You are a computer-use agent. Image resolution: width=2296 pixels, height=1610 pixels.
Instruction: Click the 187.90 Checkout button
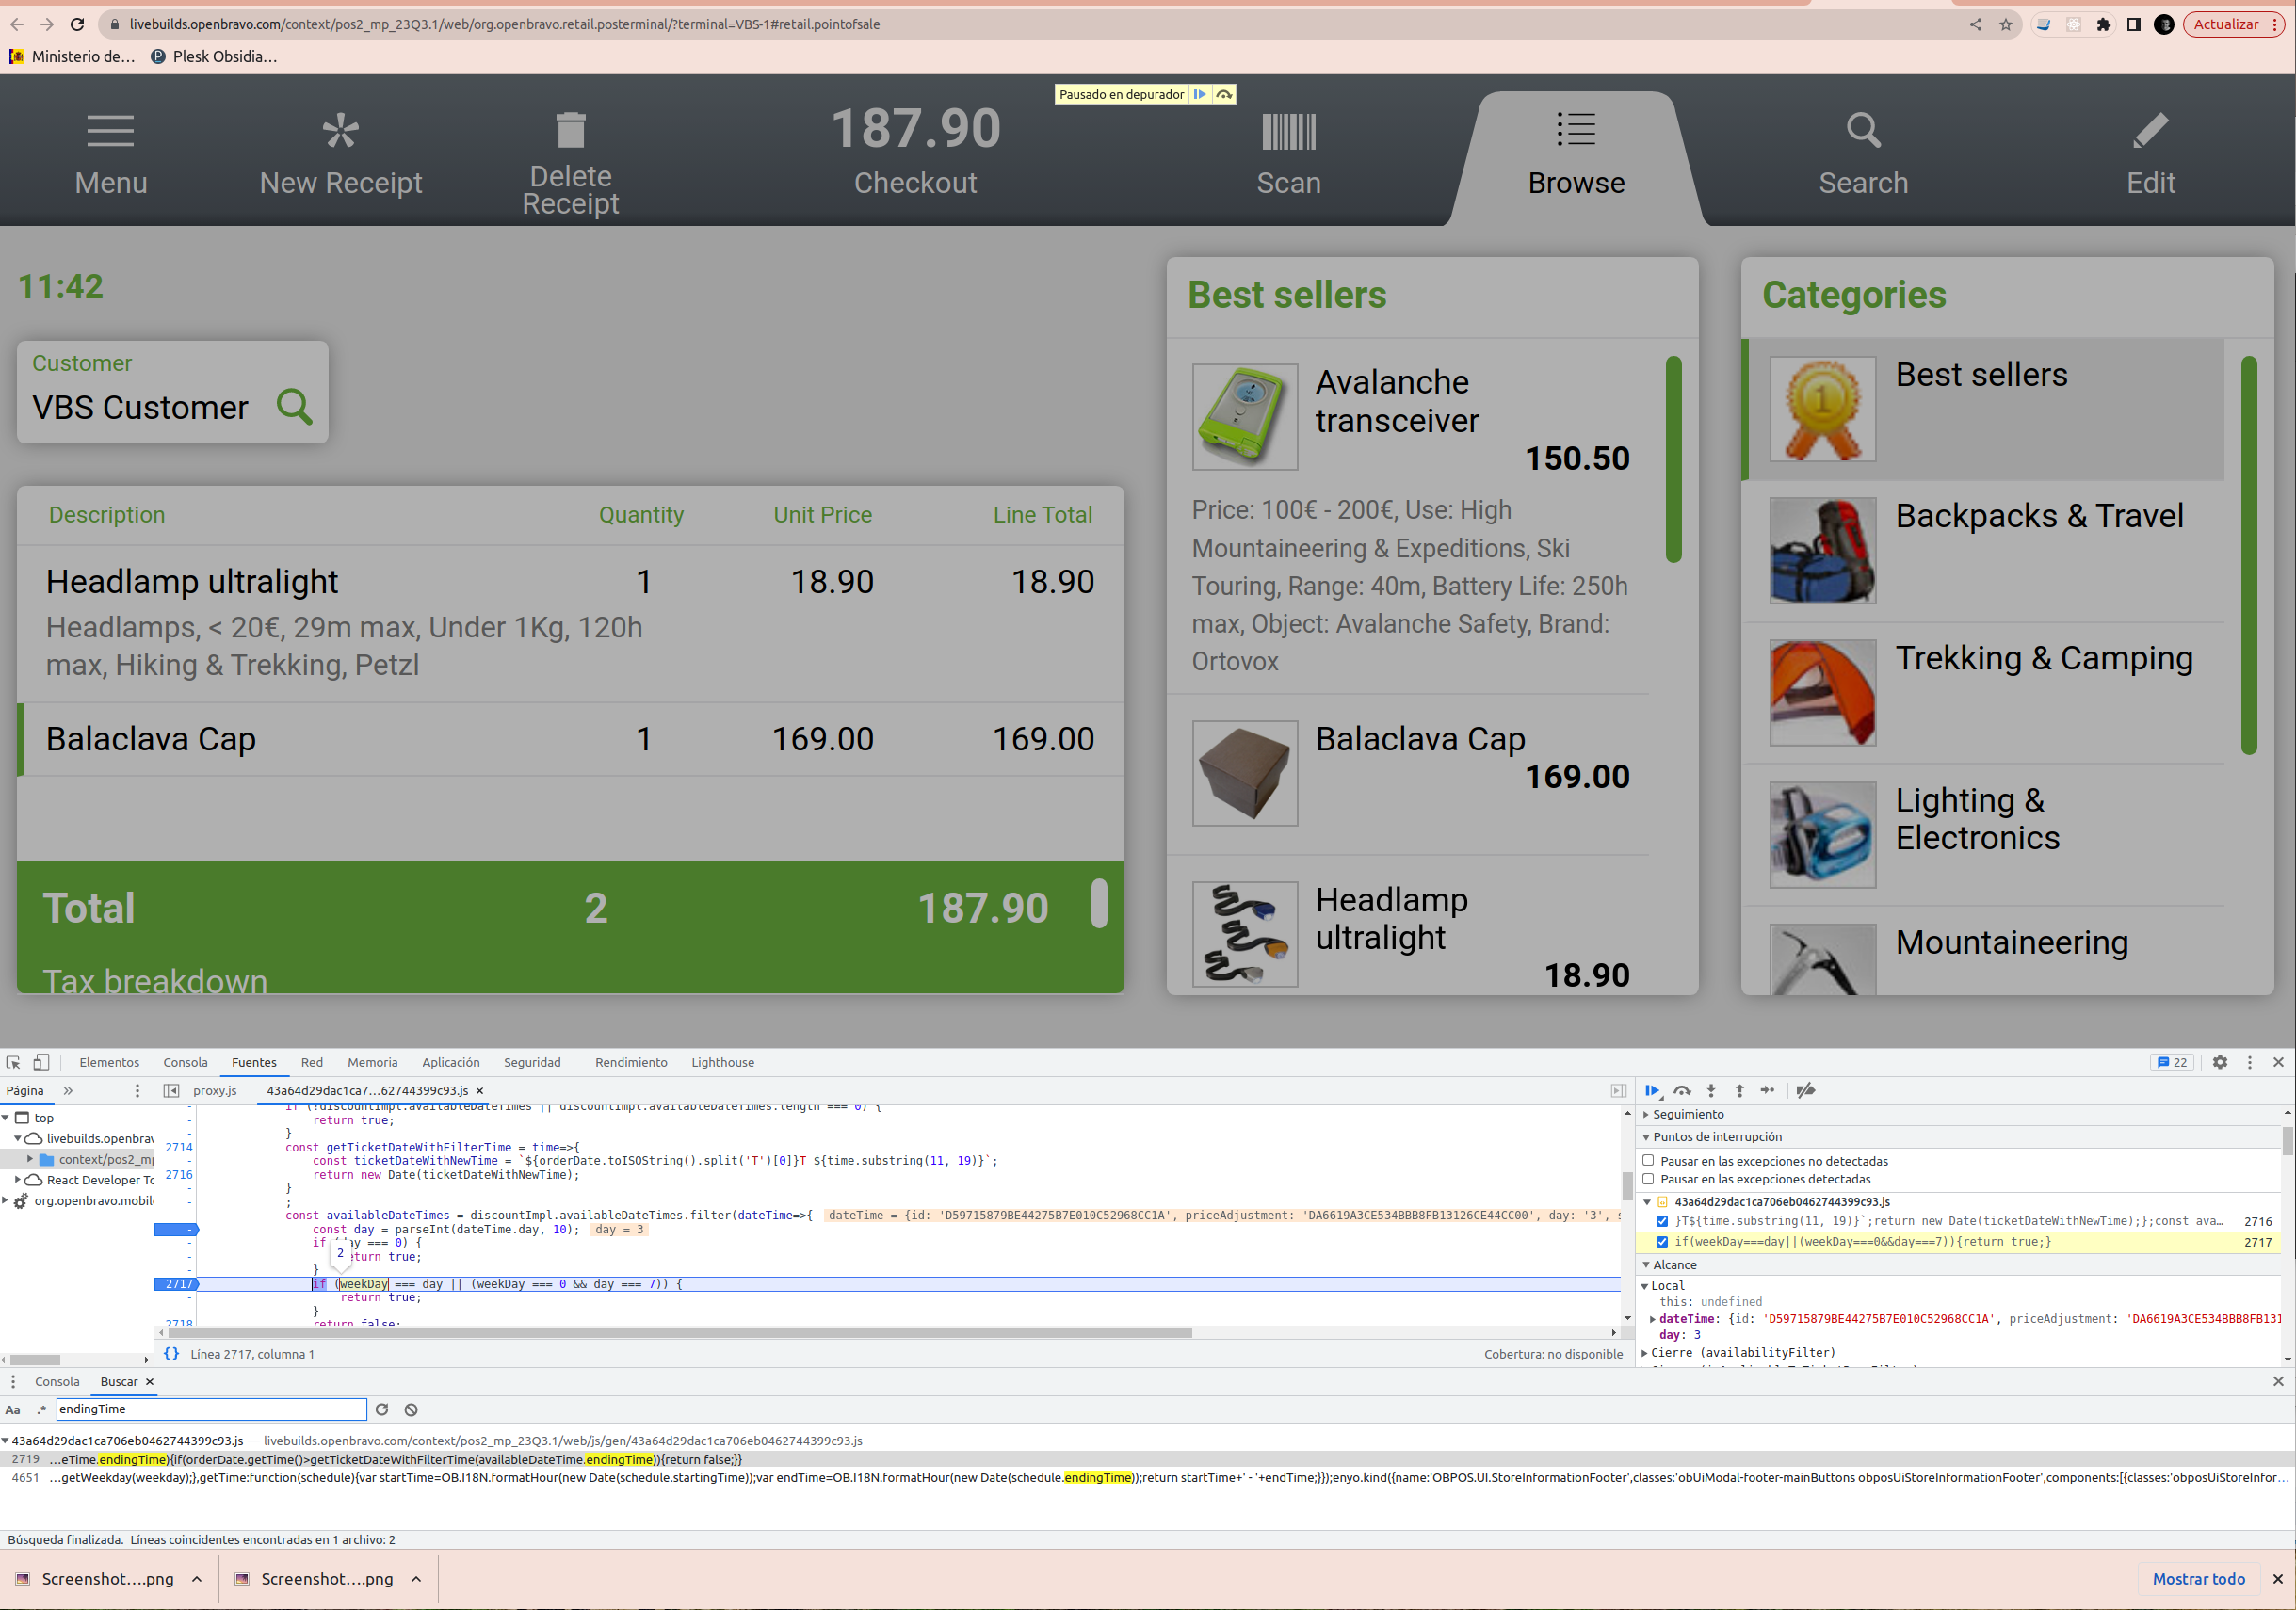[915, 152]
